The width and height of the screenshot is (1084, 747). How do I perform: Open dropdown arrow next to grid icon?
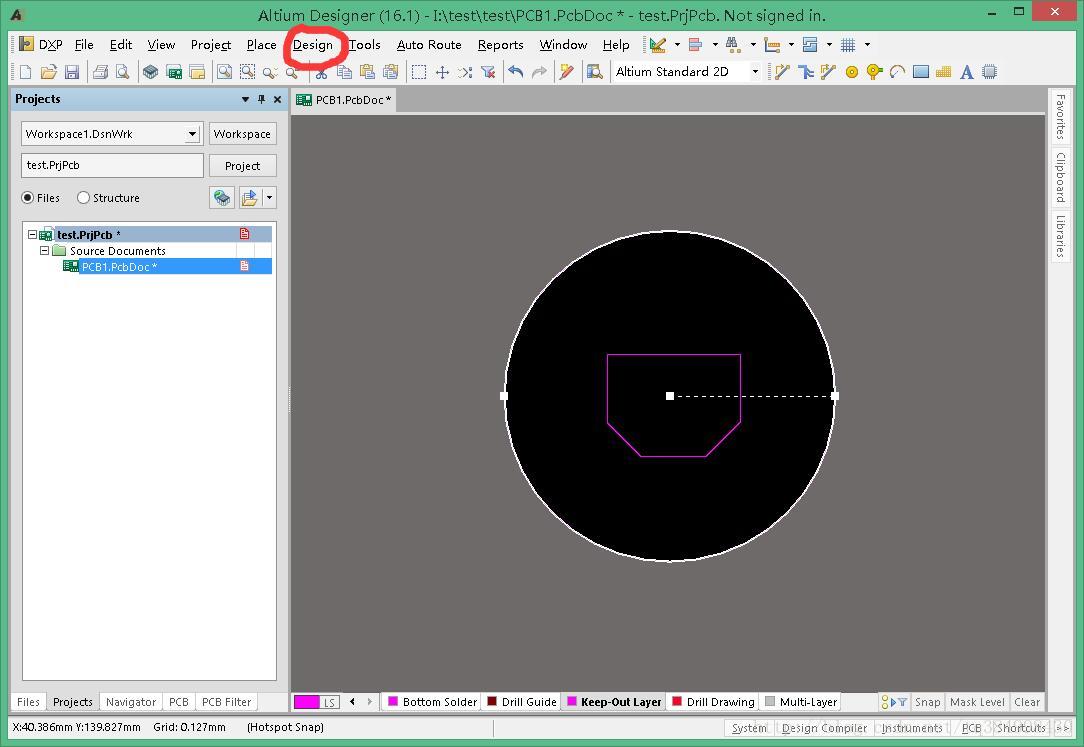pos(867,45)
